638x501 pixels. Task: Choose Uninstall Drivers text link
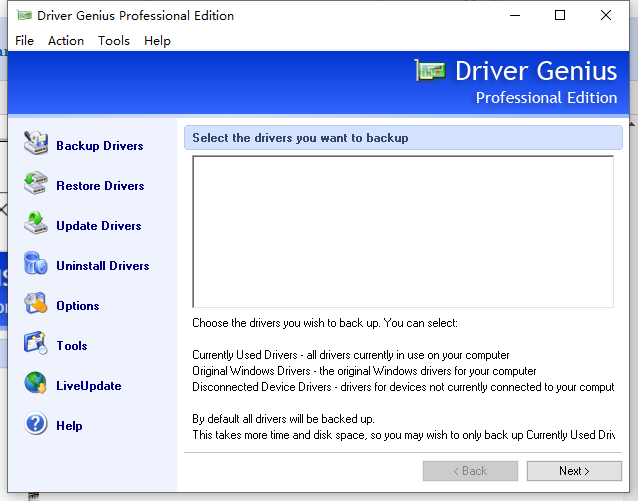[x=103, y=266]
